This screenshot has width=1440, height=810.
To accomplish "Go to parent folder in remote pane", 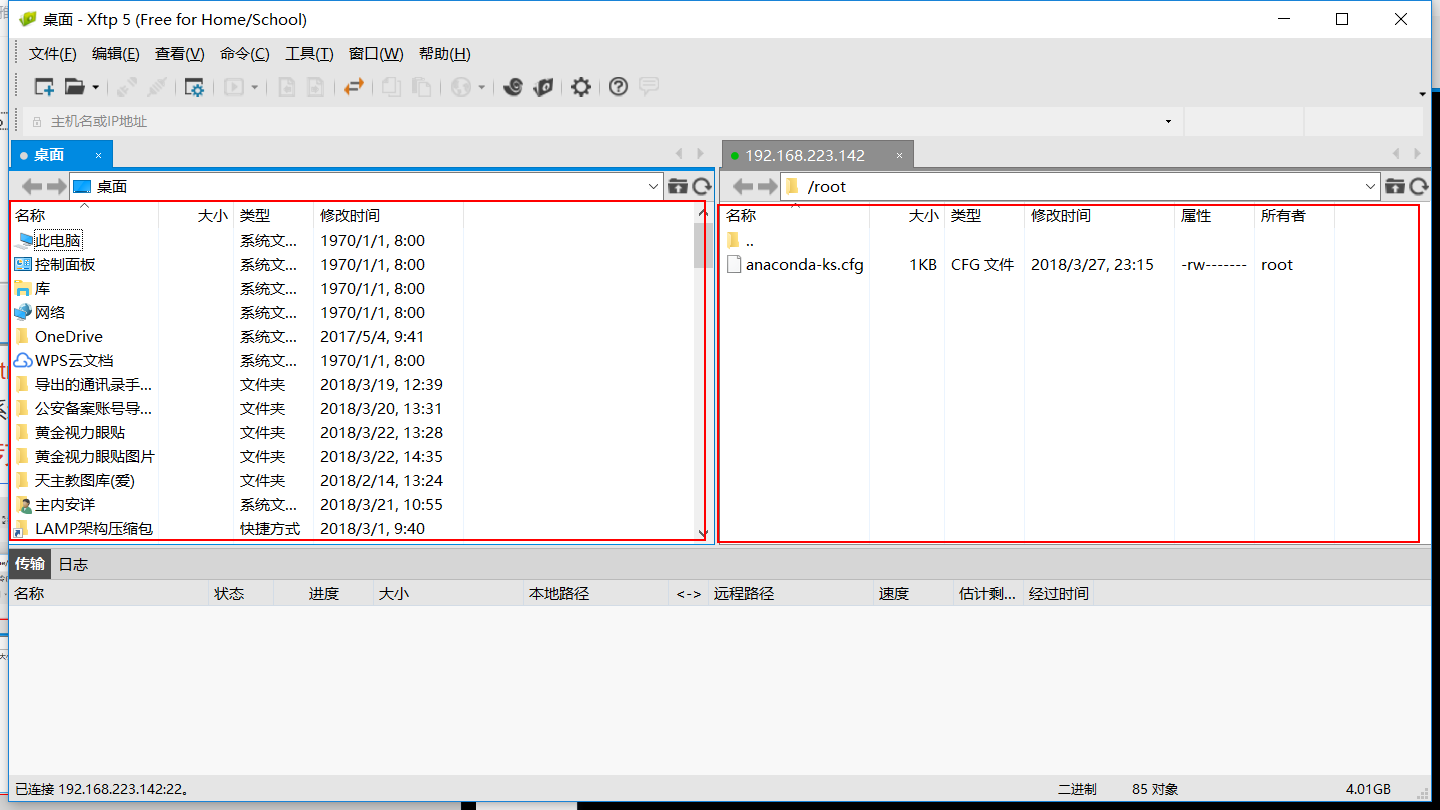I will [x=1395, y=186].
